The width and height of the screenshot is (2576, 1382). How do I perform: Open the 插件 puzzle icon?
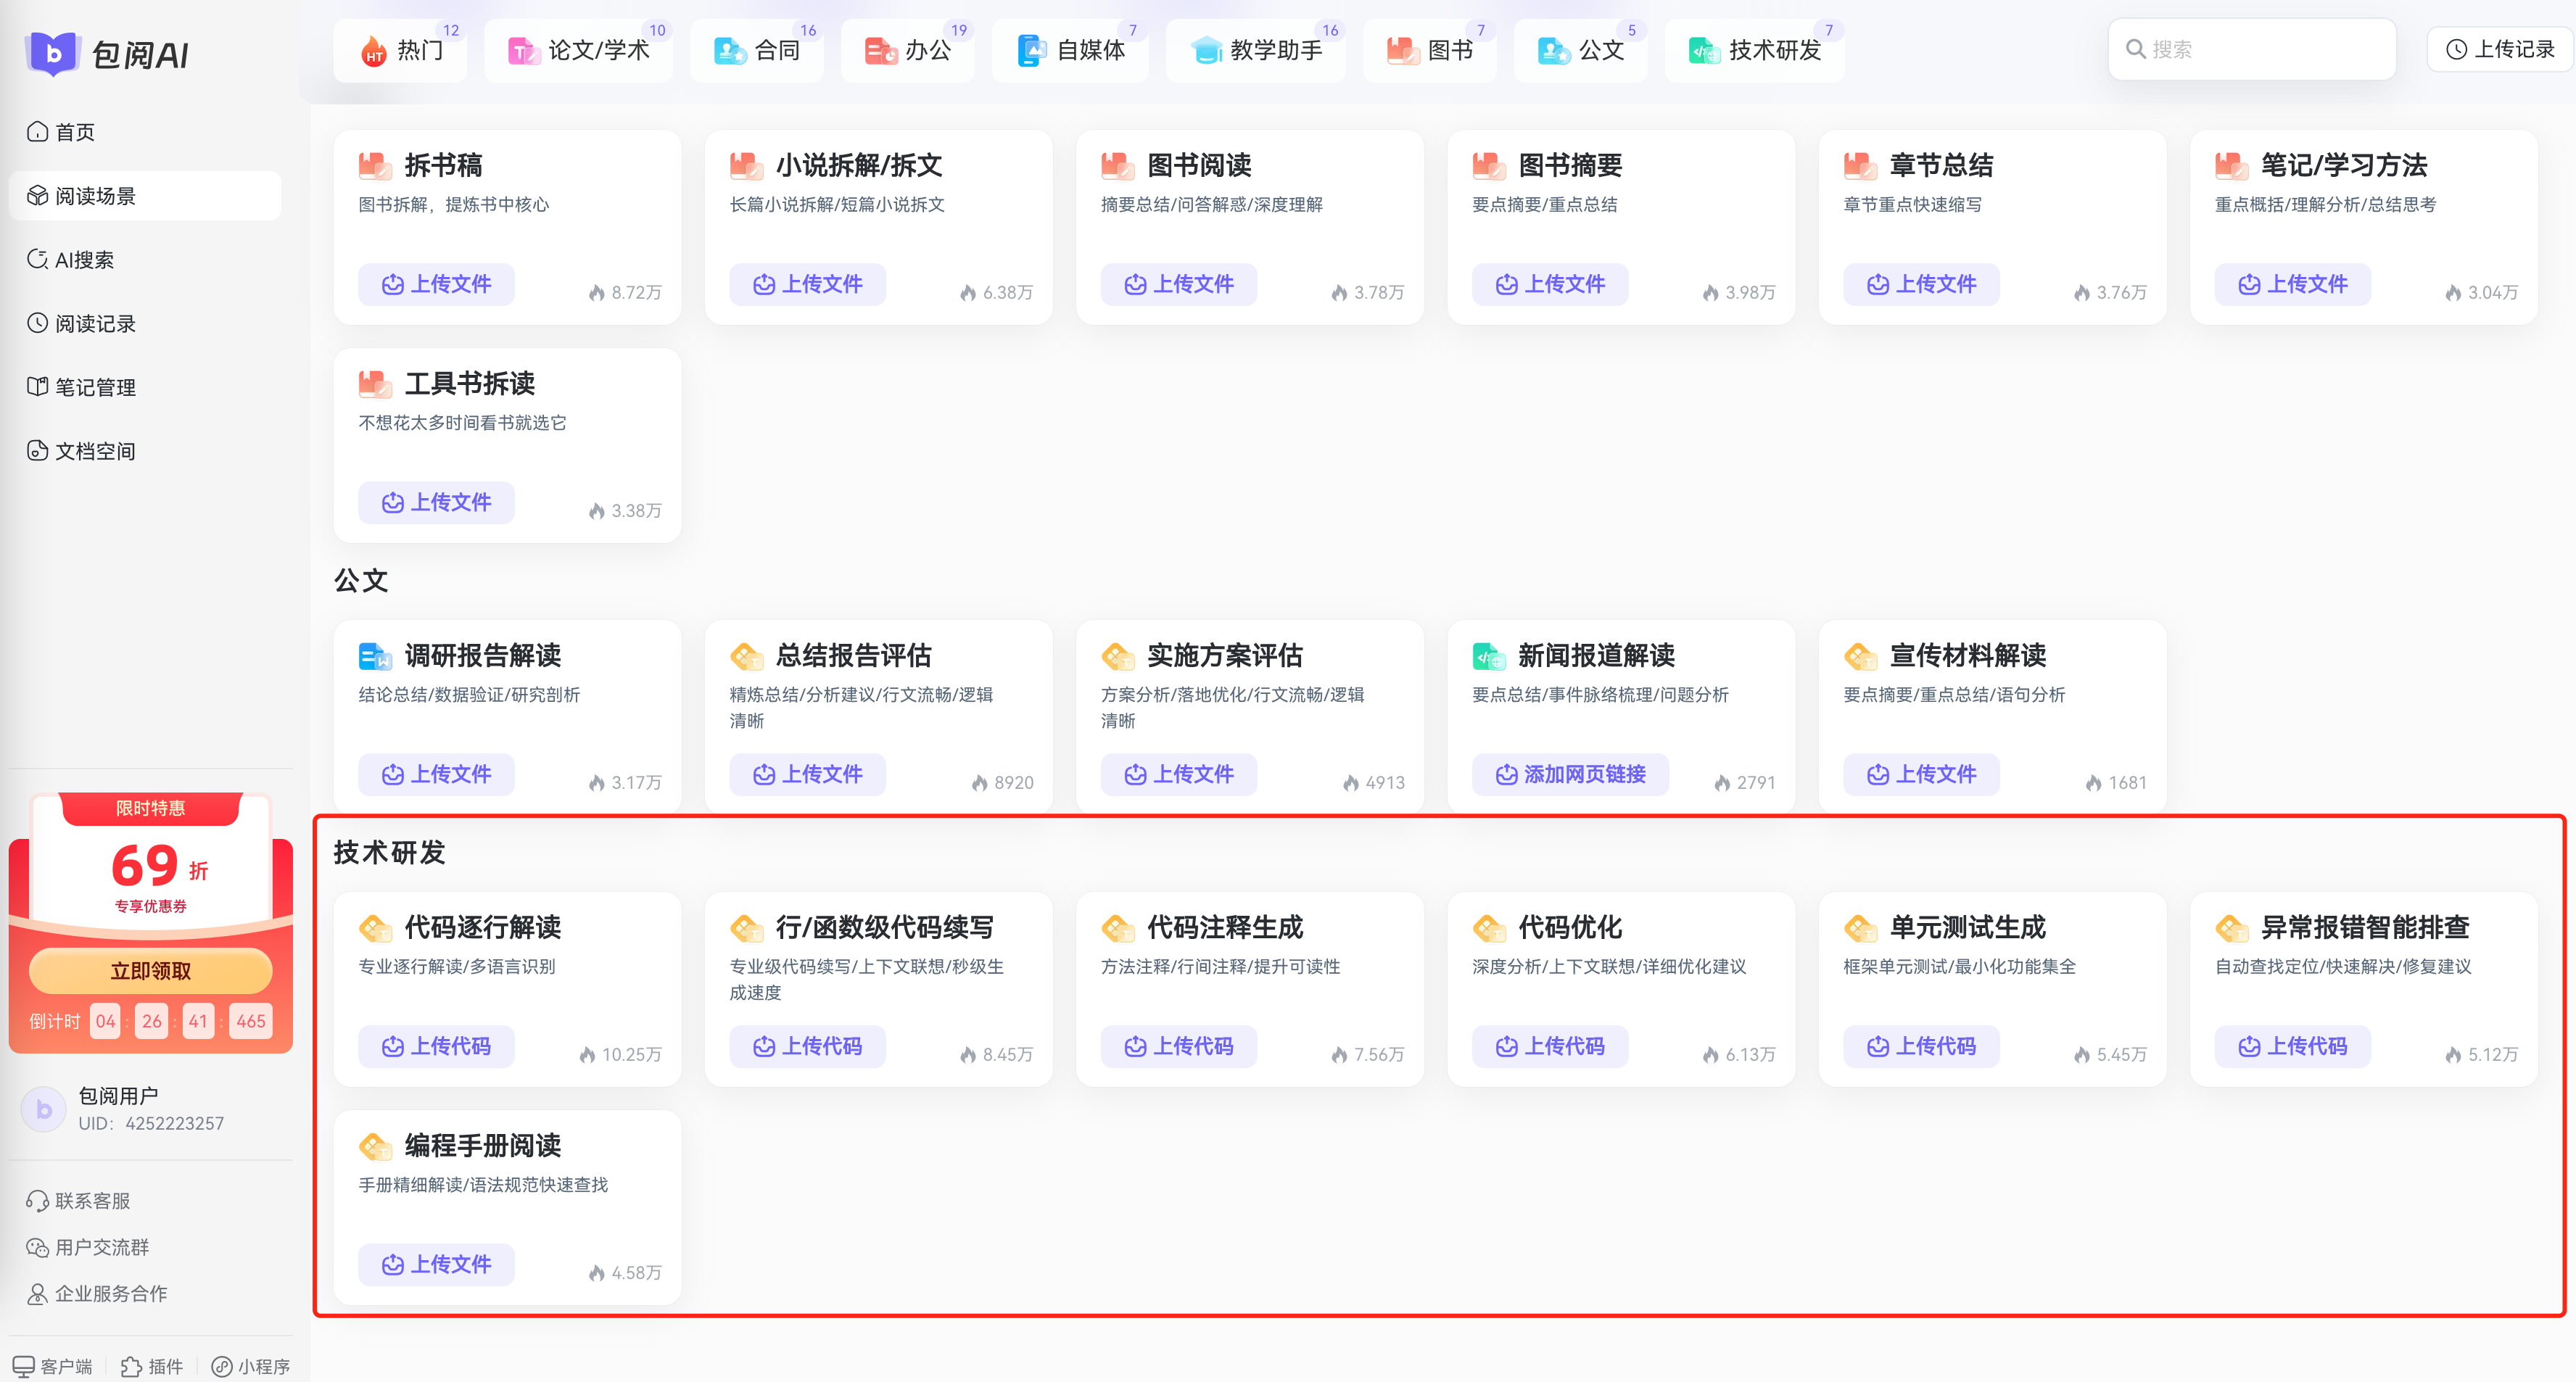coord(131,1366)
